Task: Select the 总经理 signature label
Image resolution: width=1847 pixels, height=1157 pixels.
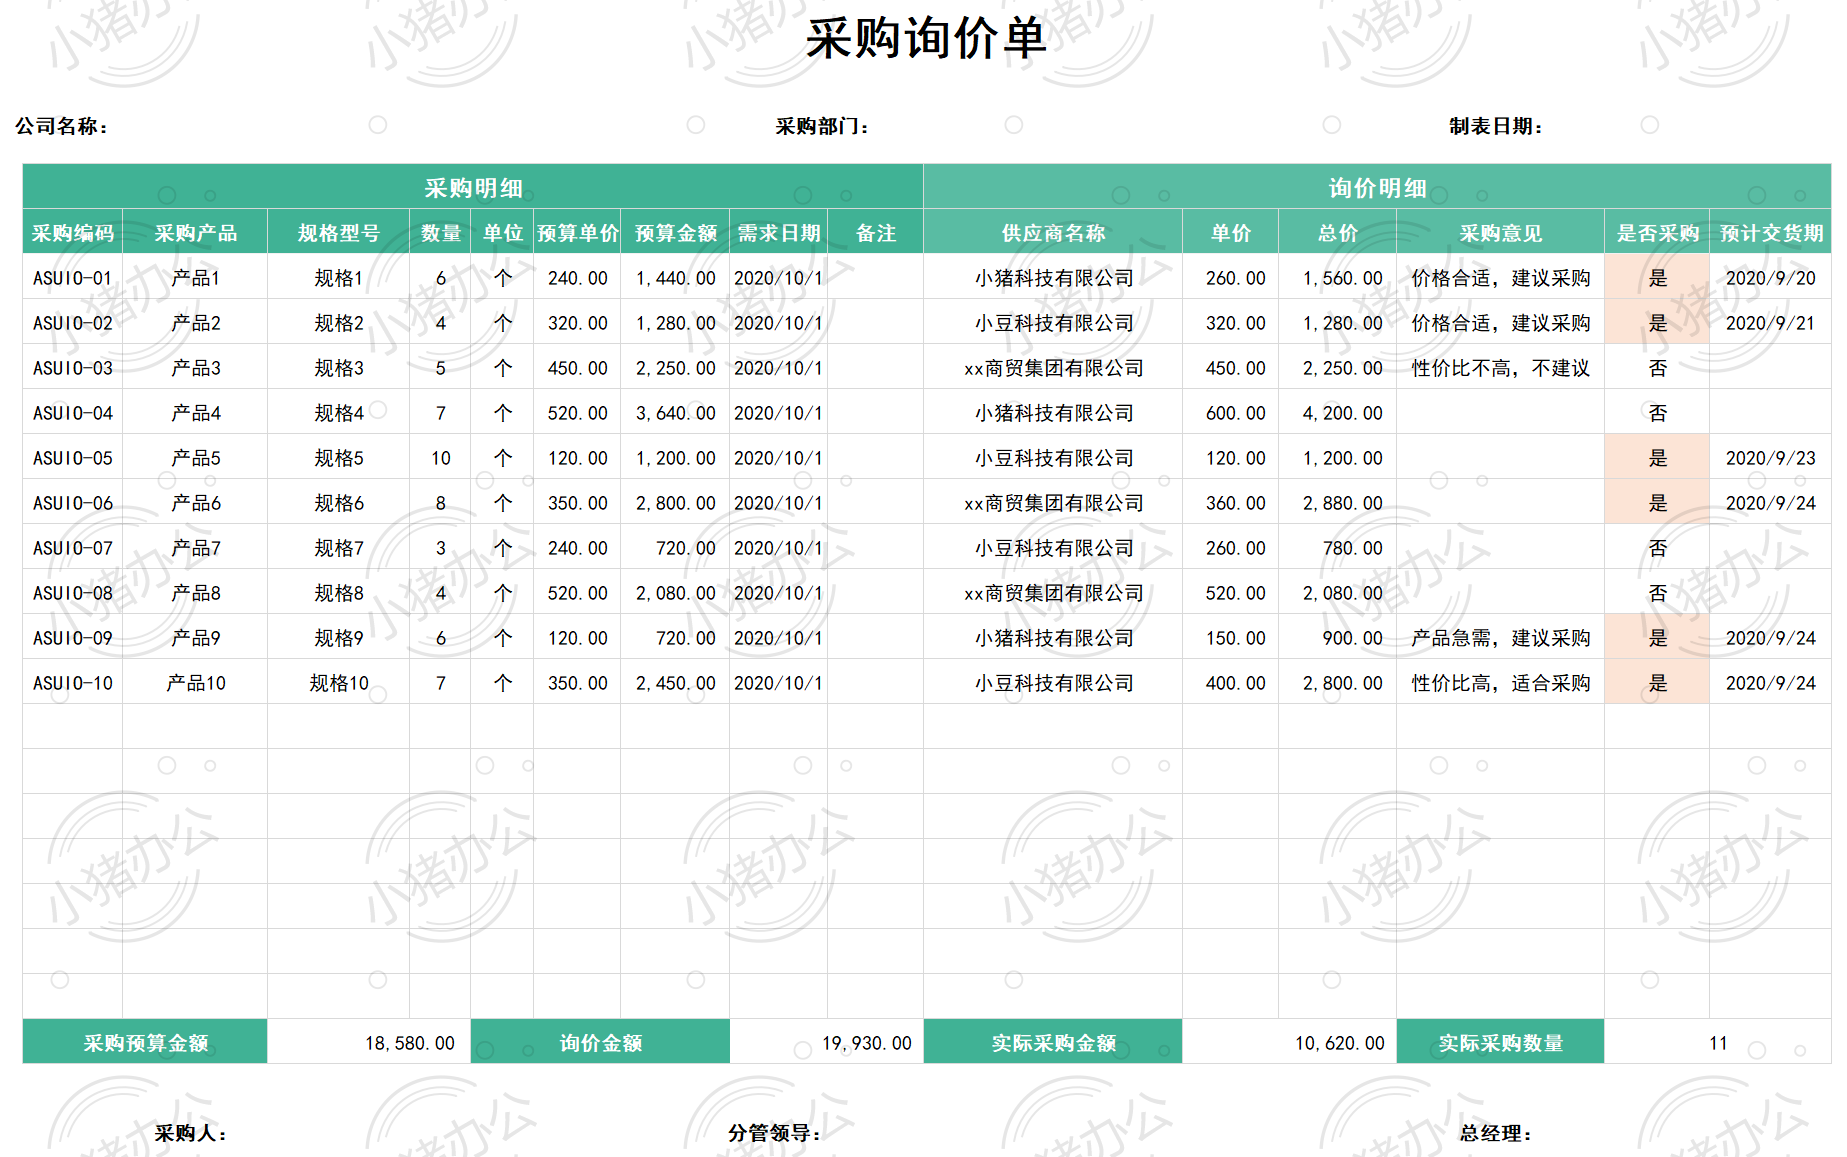Action: (1495, 1133)
